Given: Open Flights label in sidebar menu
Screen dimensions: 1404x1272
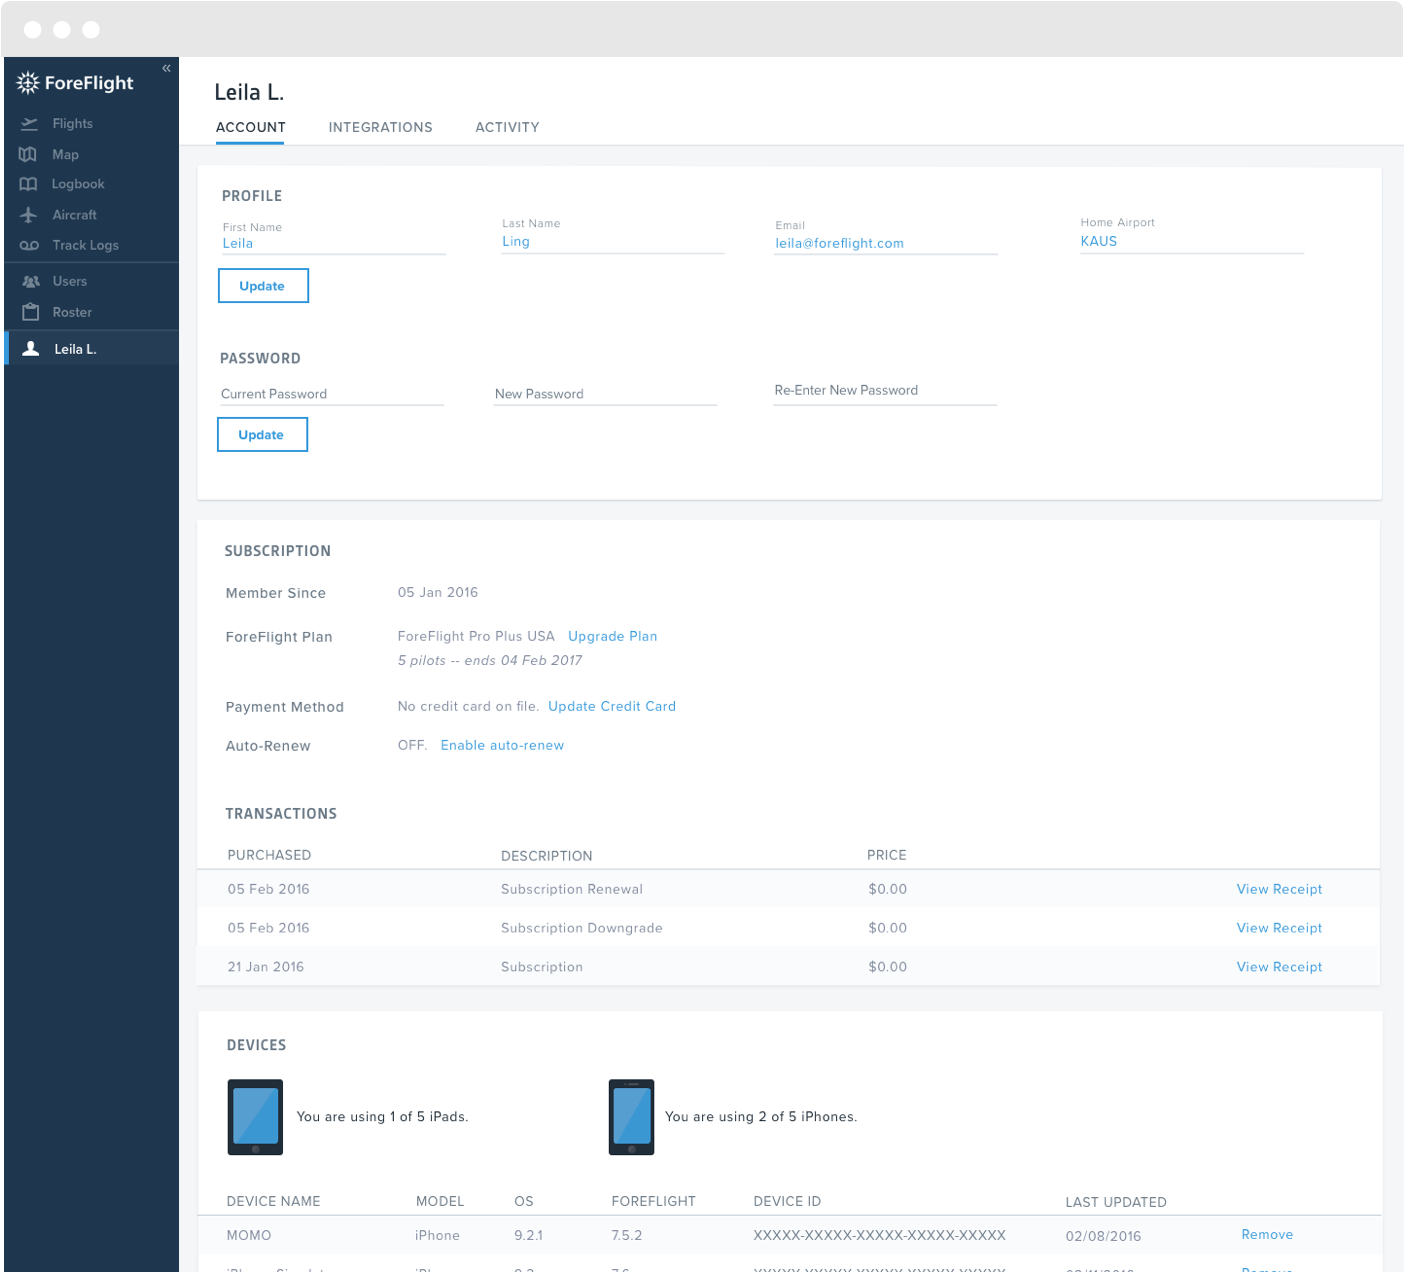Looking at the screenshot, I should pyautogui.click(x=73, y=124).
